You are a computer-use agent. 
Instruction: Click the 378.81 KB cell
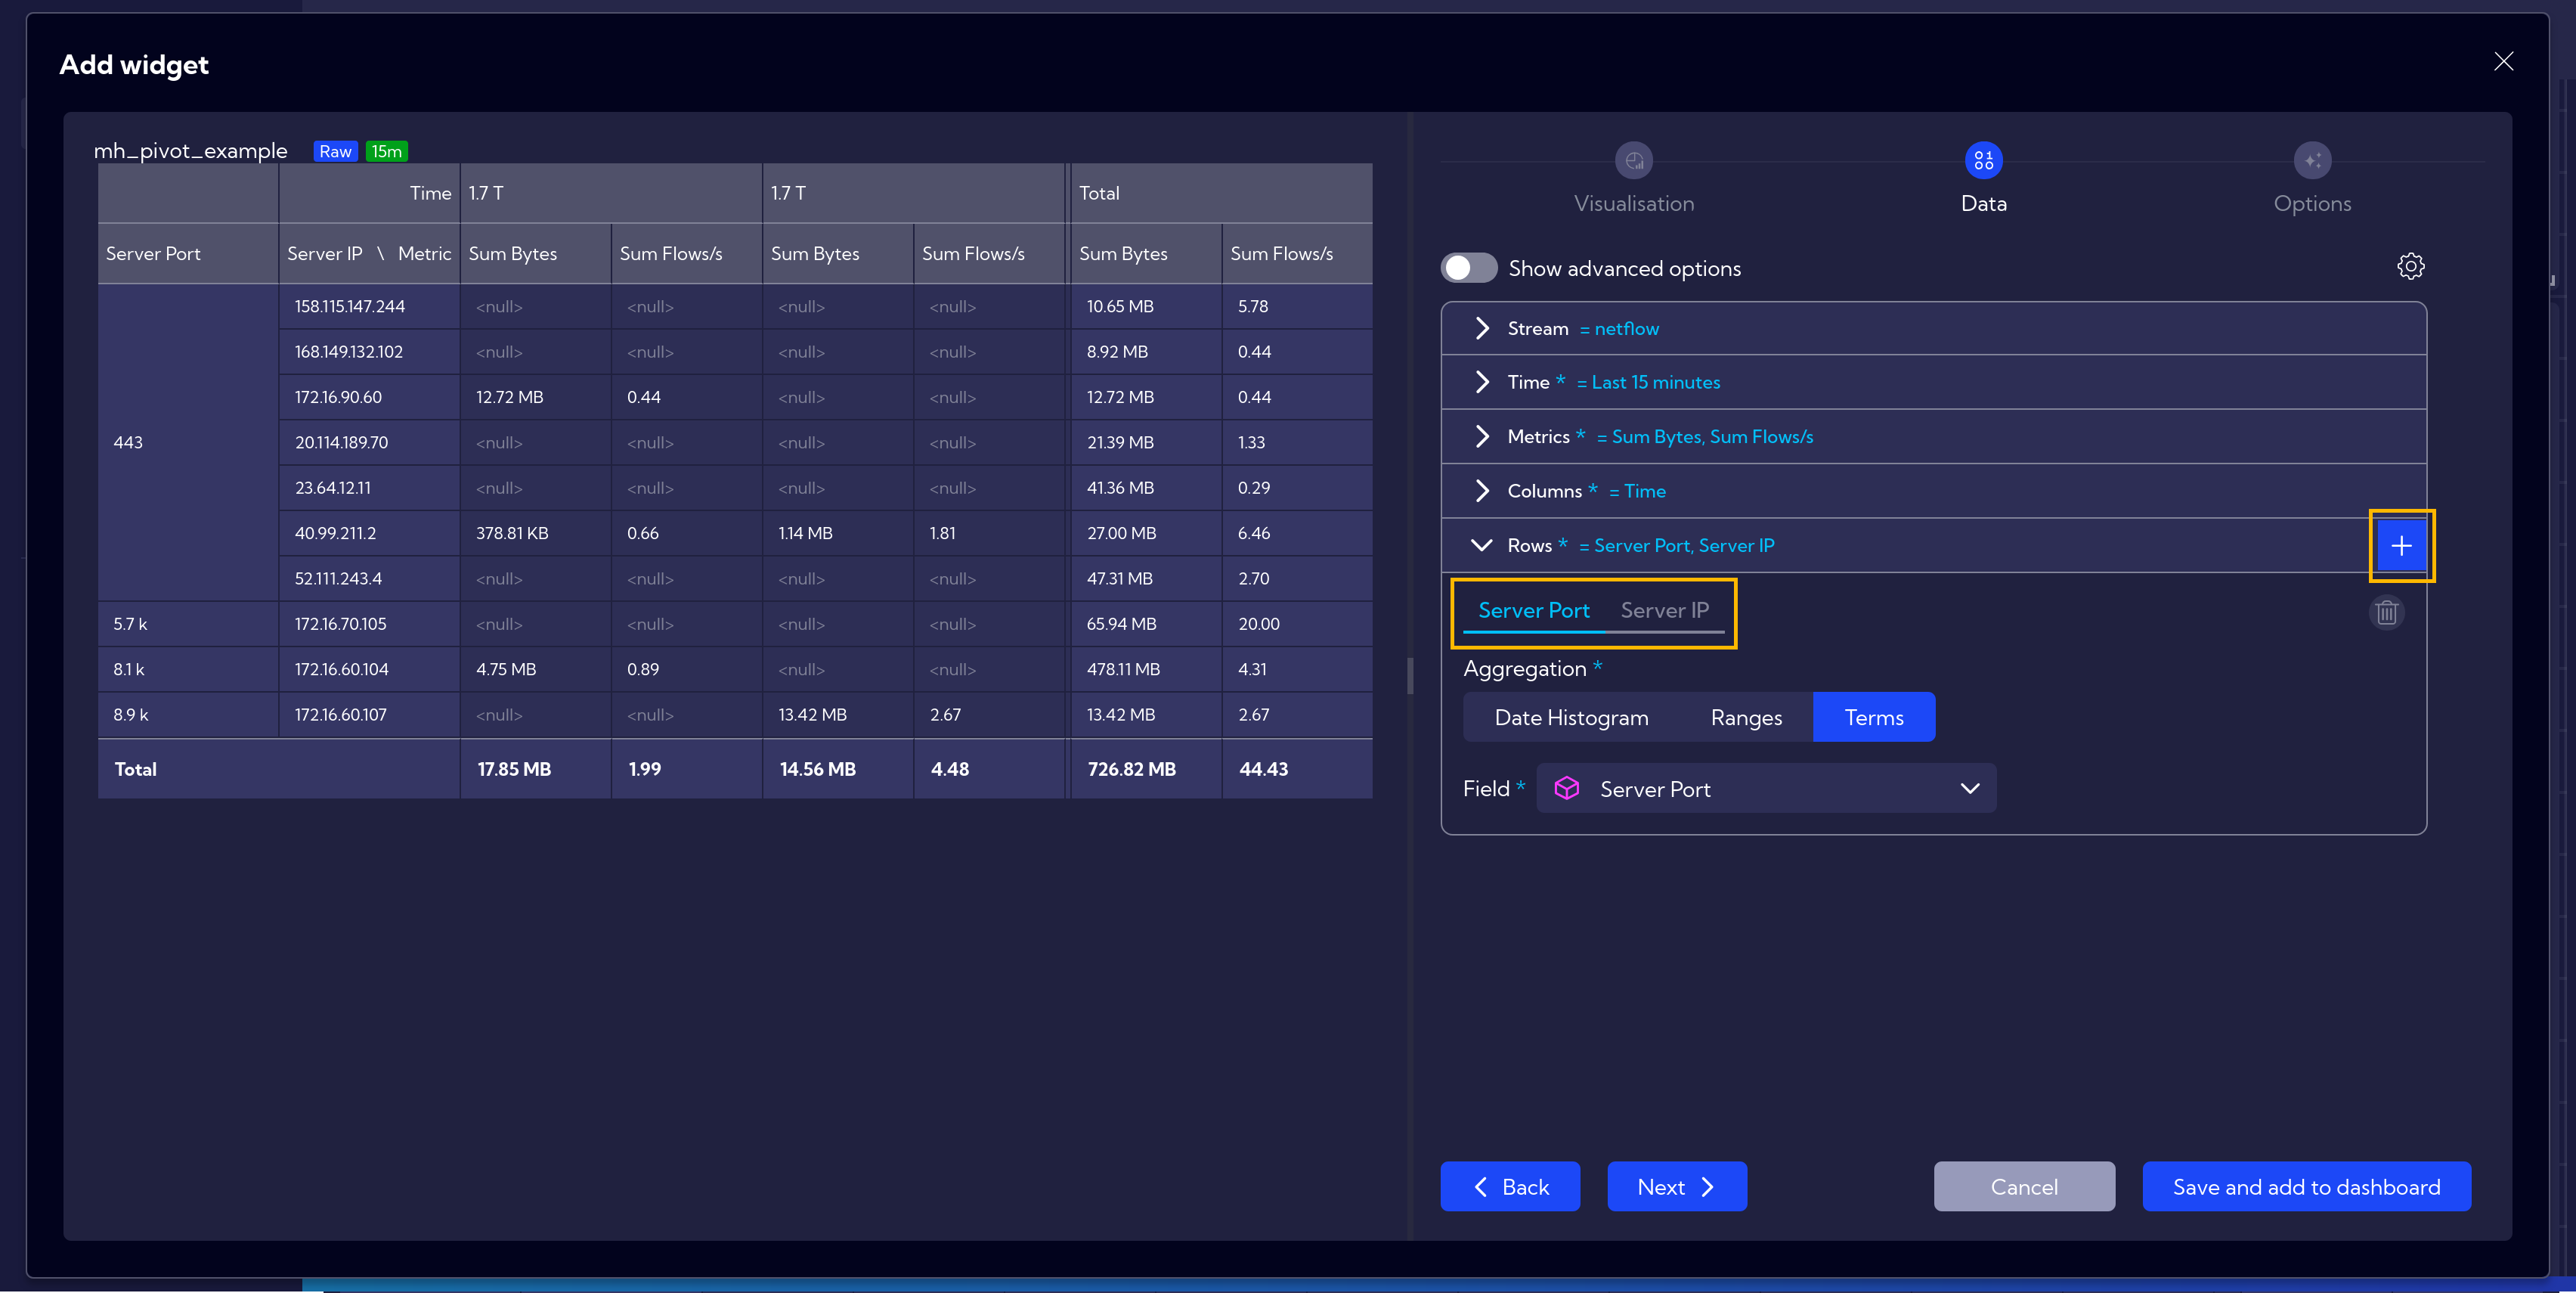[x=535, y=533]
